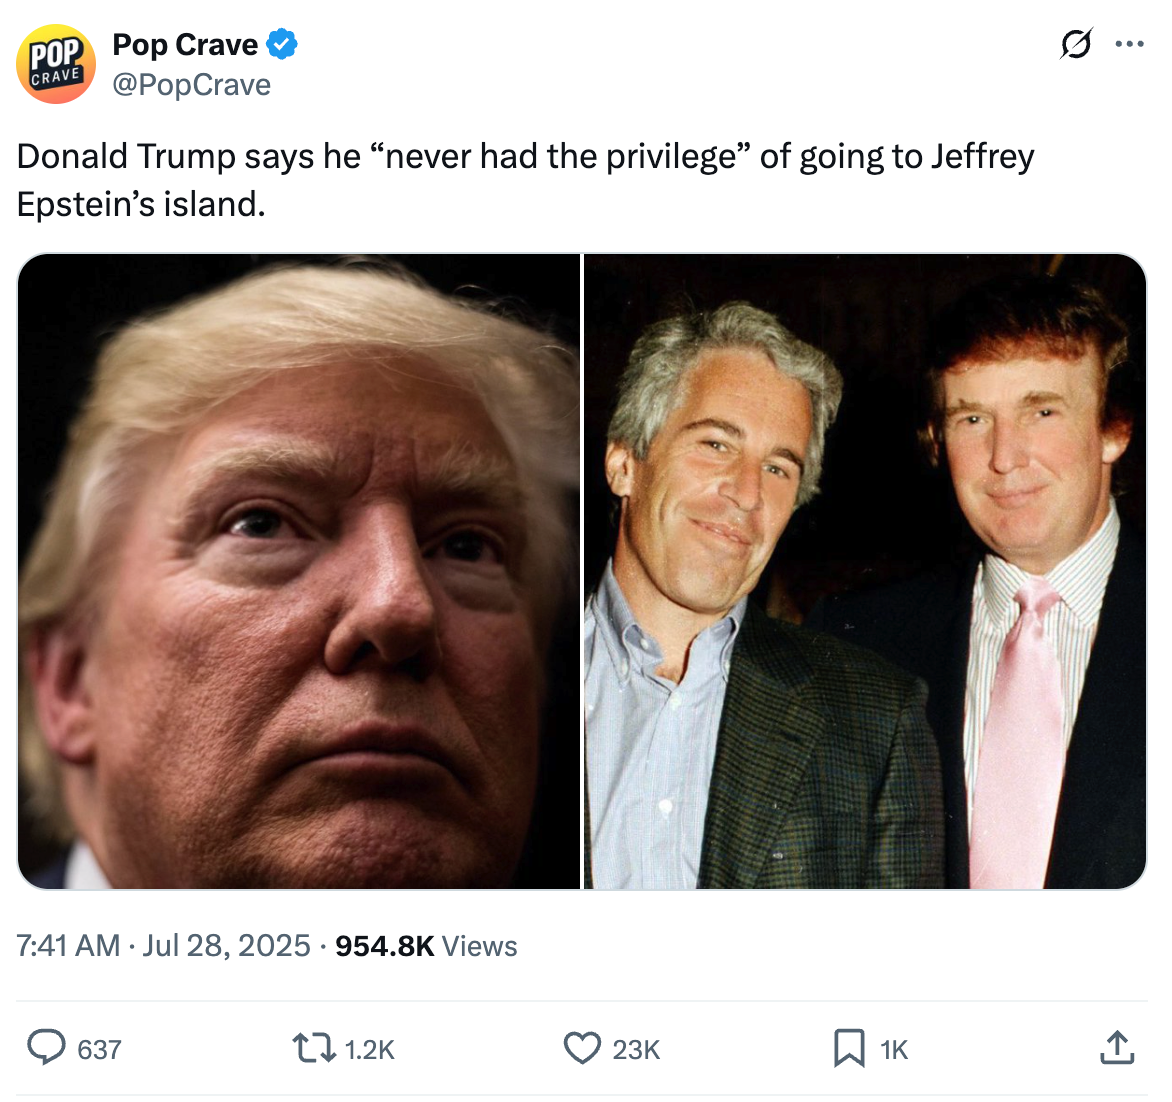Click the repost arrows icon
The height and width of the screenshot is (1102, 1172).
point(313,1048)
